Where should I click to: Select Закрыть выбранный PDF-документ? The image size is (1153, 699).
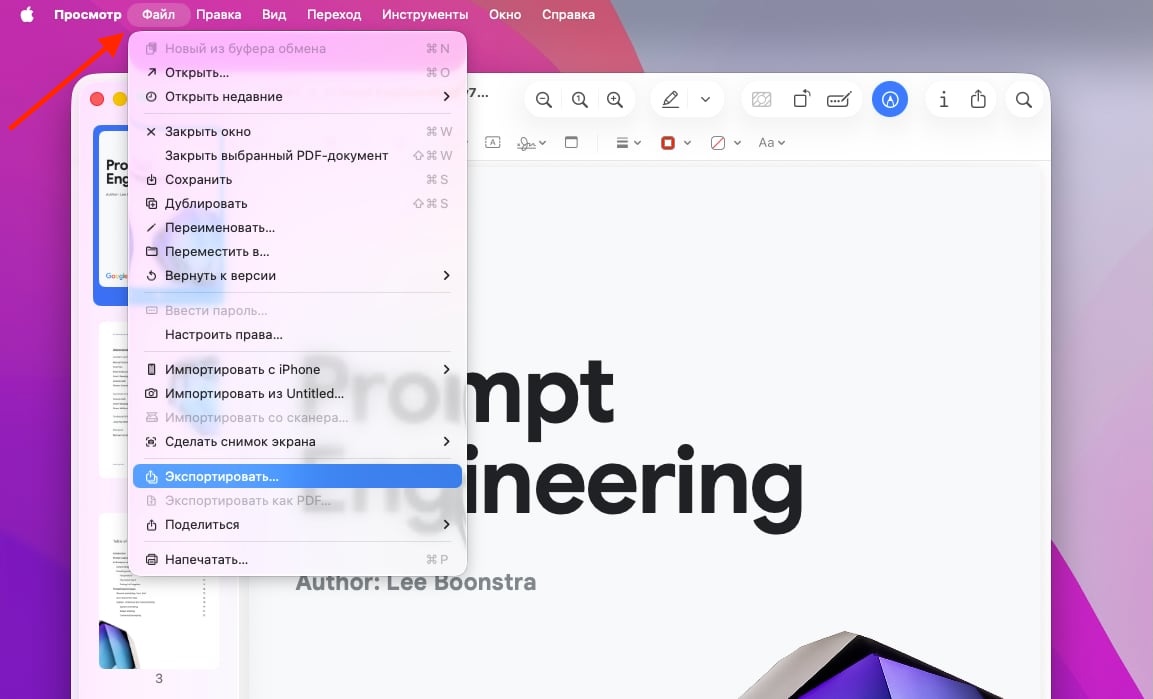point(297,155)
